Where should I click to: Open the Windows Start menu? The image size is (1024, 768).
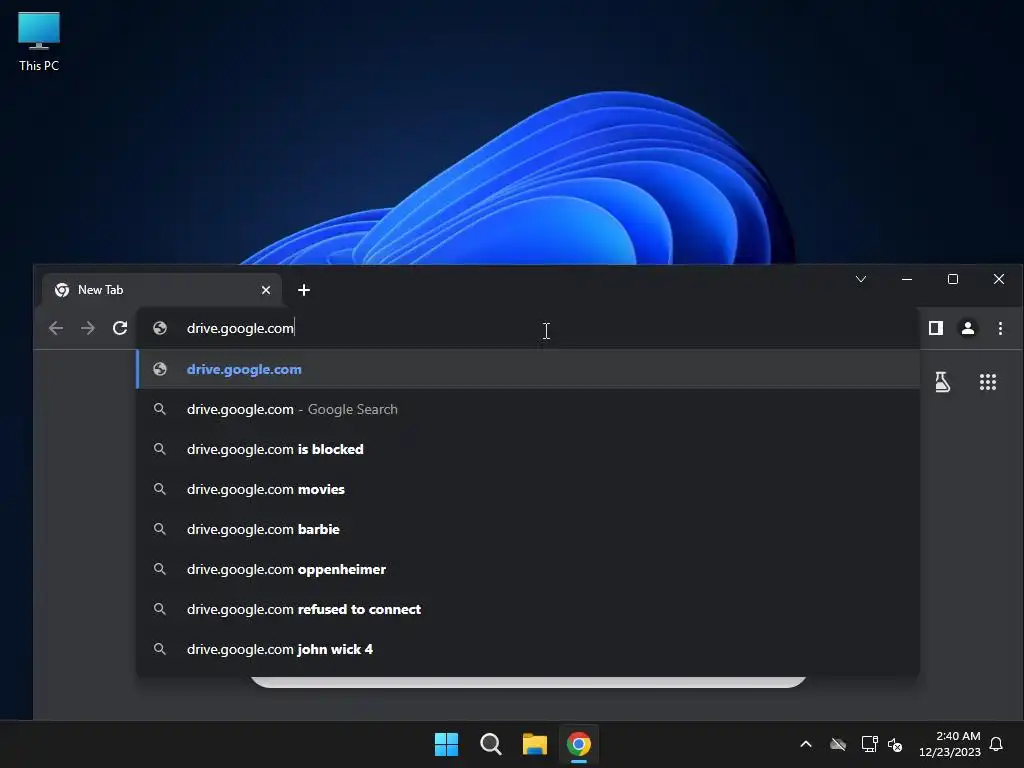447,744
